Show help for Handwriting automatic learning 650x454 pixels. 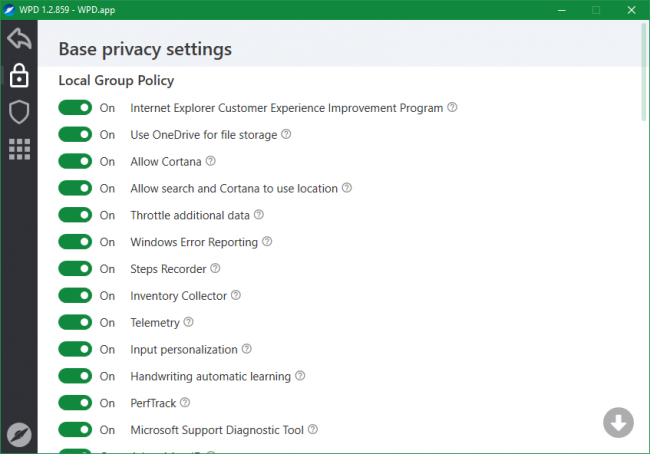300,376
